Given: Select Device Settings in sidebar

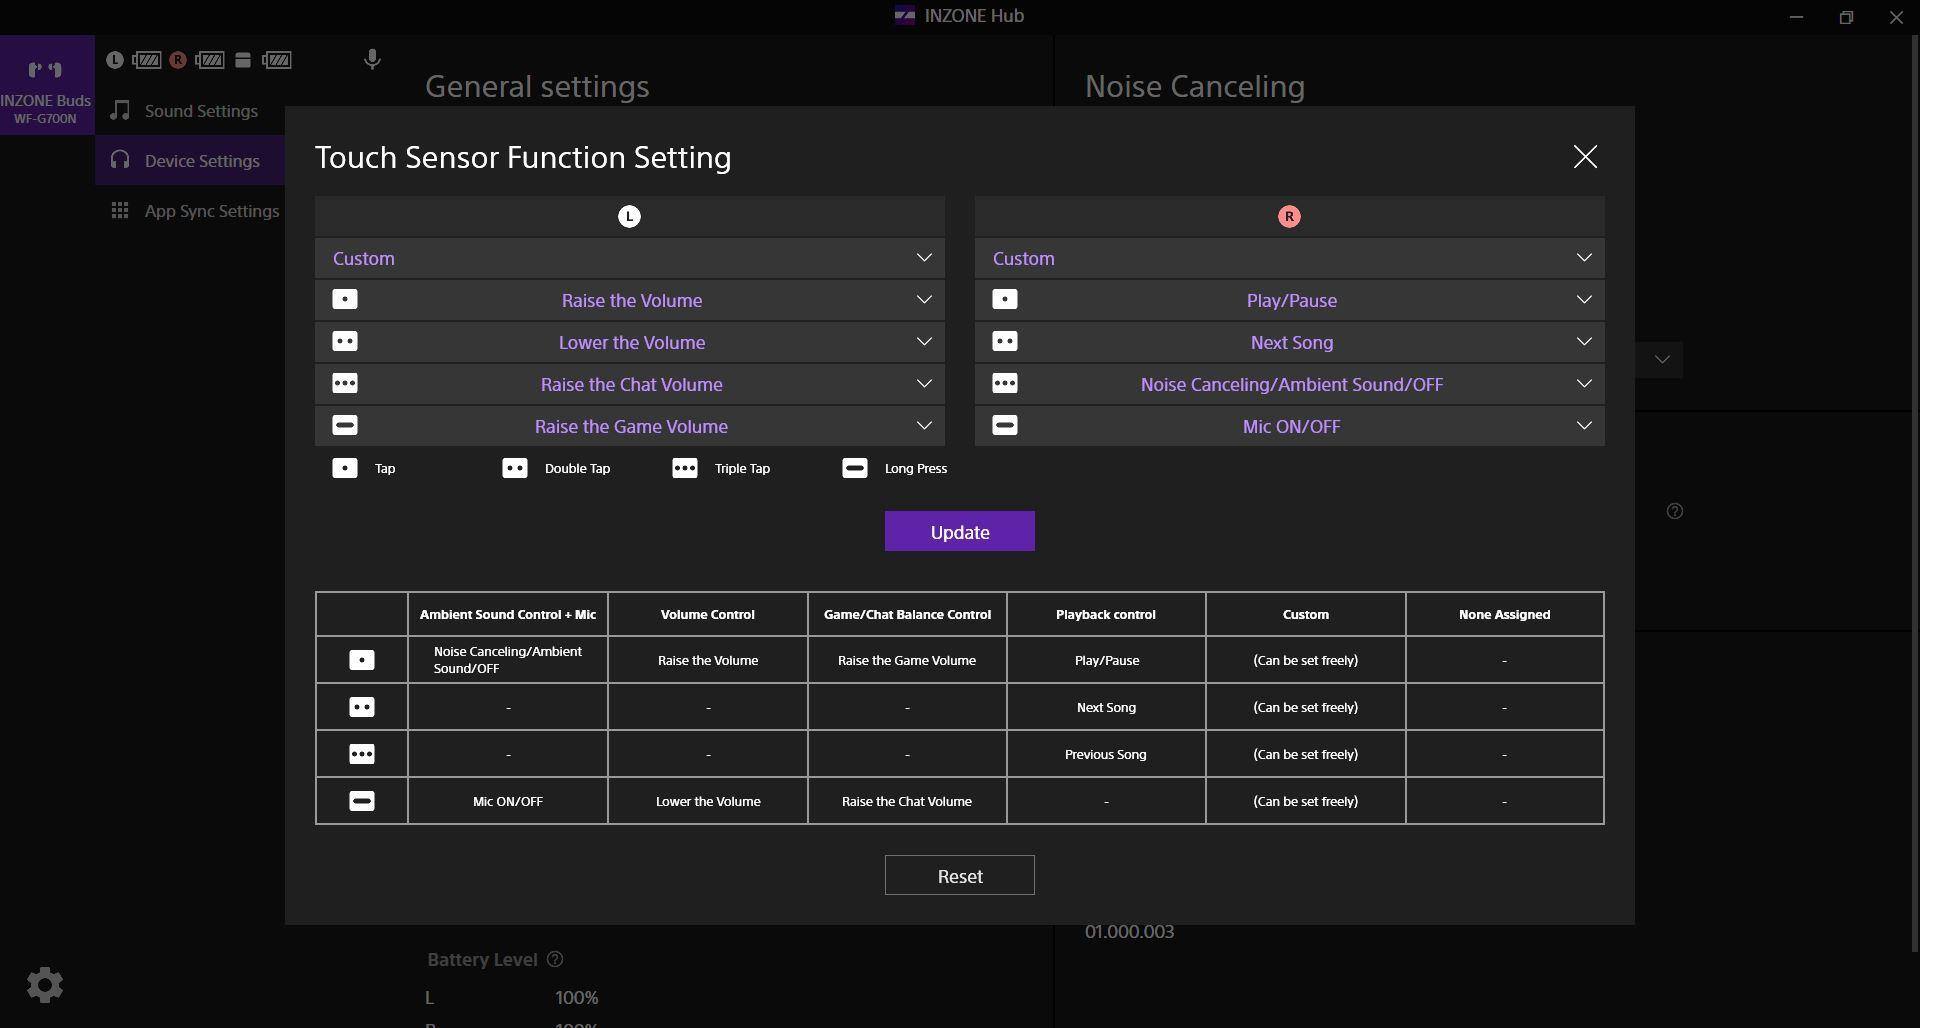Looking at the screenshot, I should 200,161.
